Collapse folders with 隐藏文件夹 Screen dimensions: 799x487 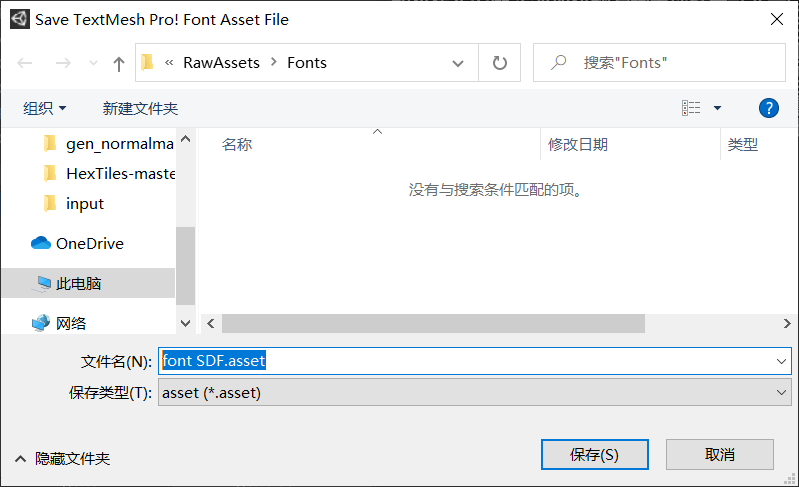(x=63, y=458)
